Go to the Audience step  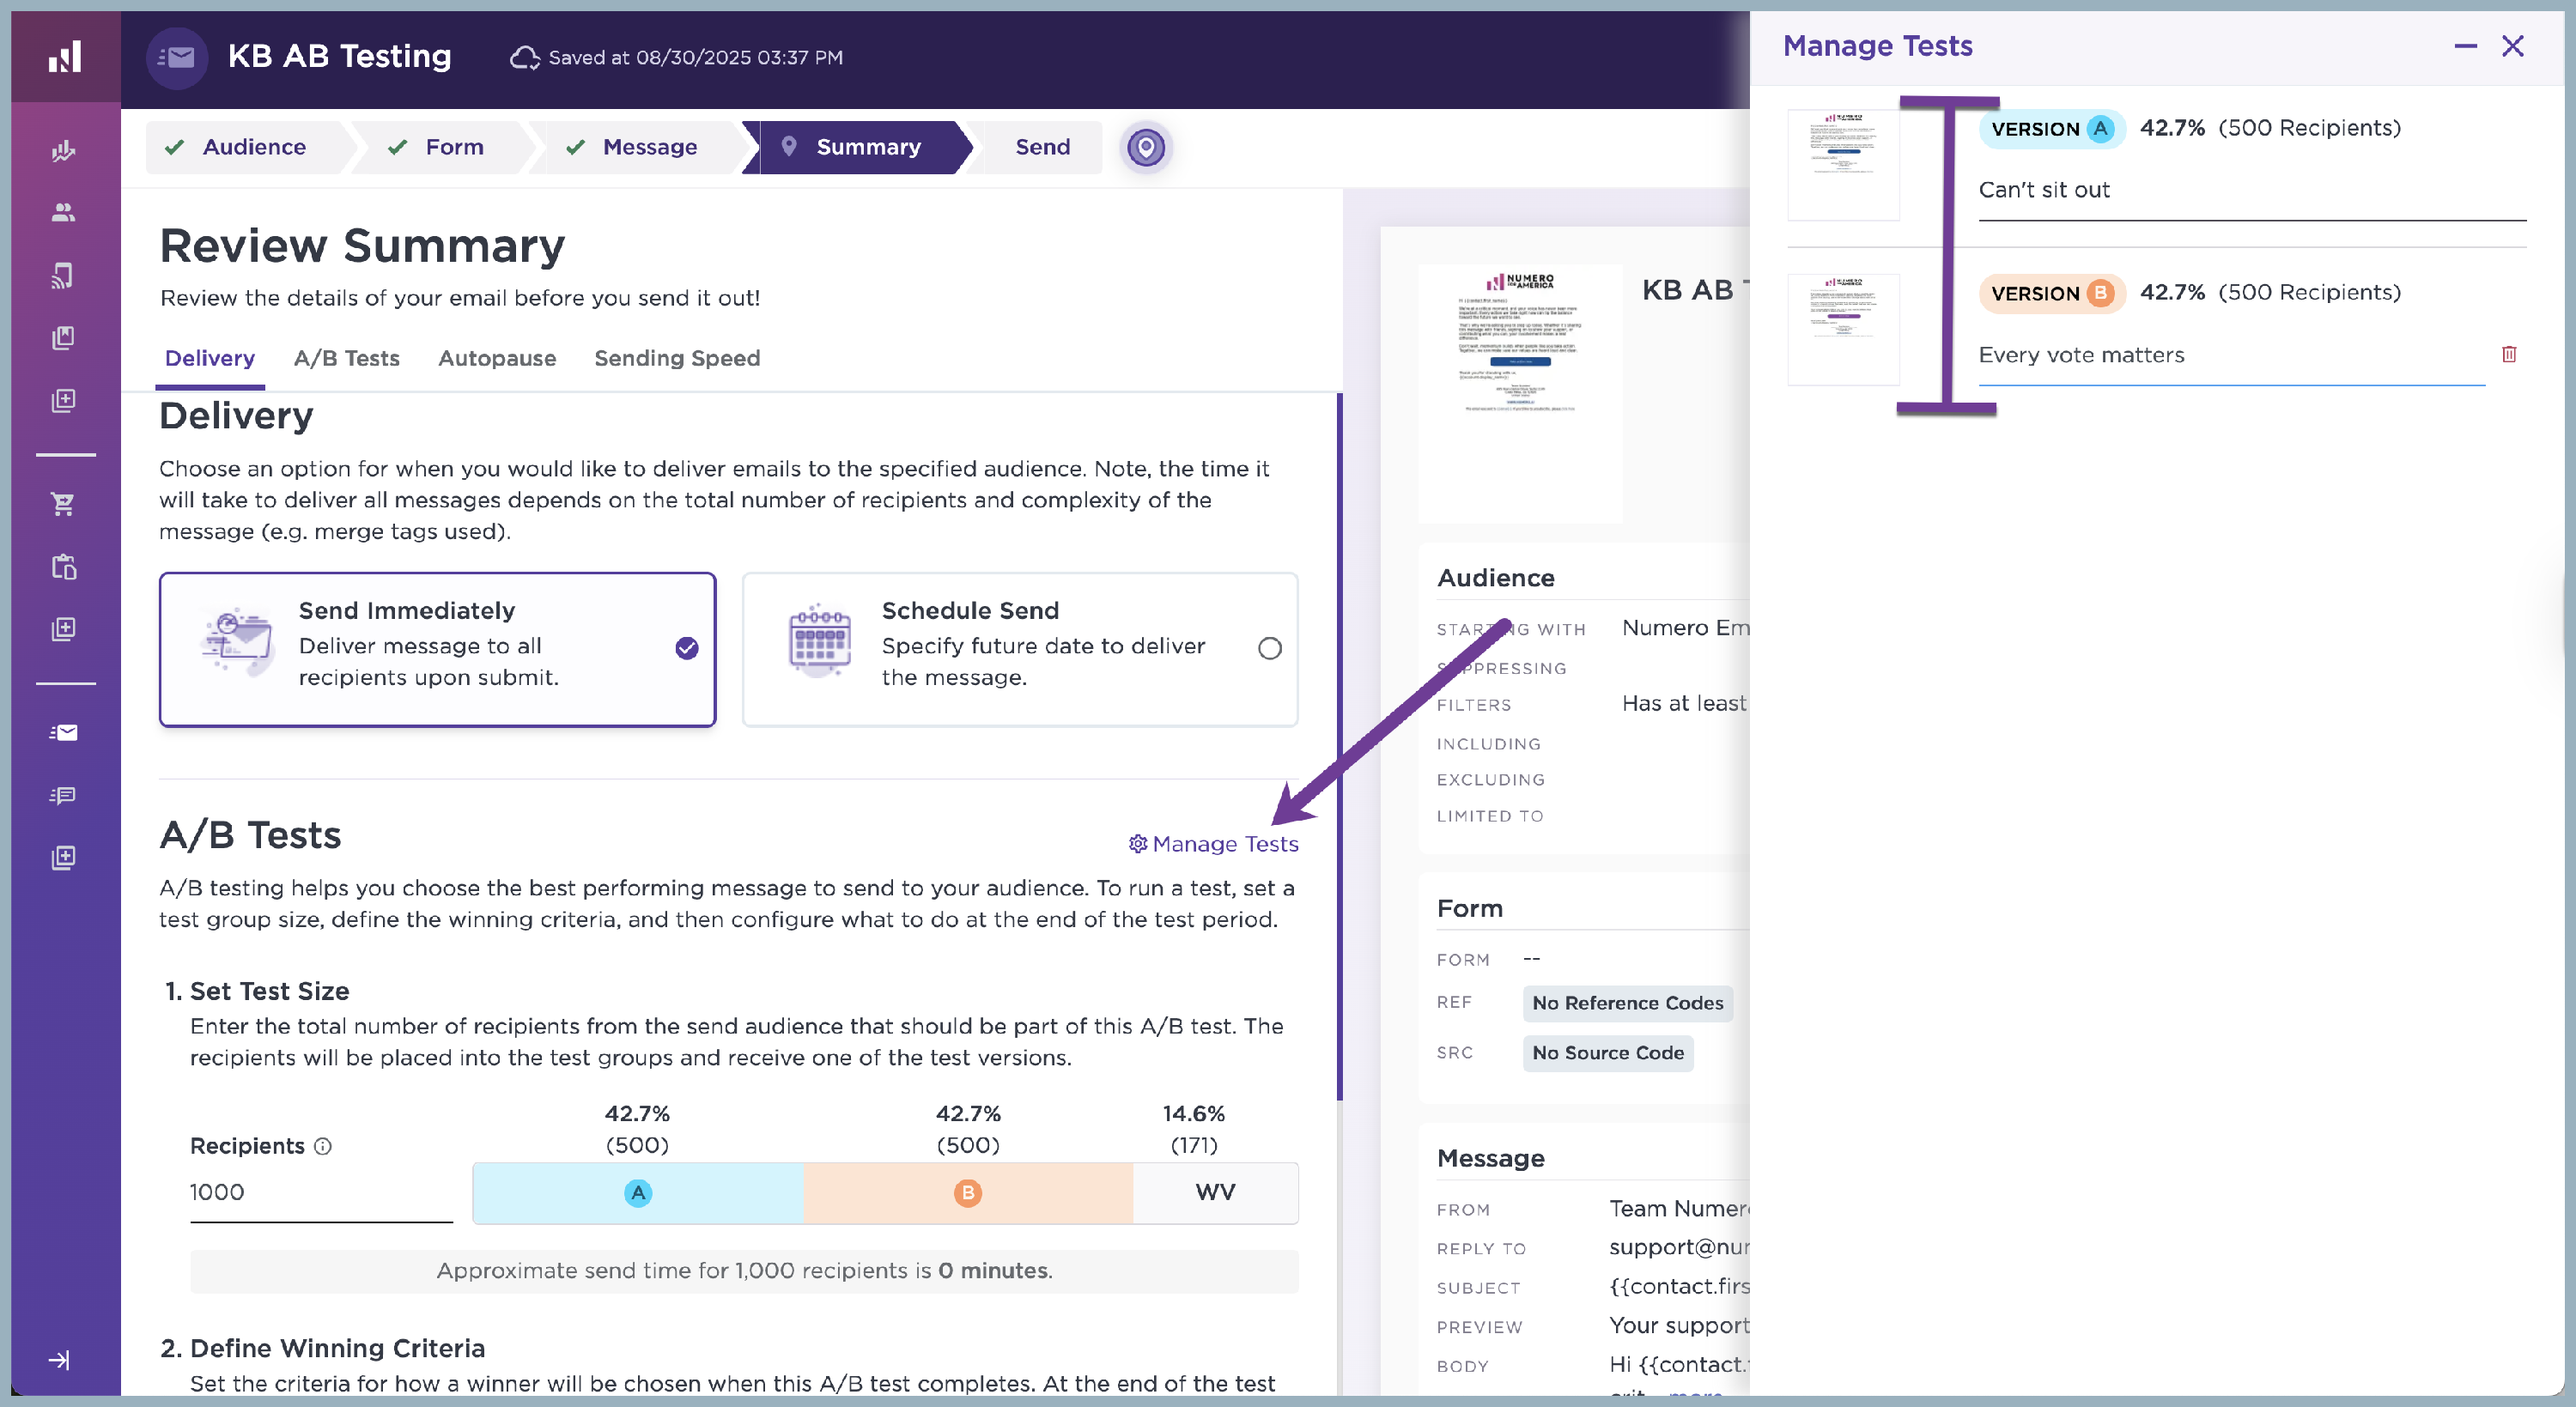[253, 147]
